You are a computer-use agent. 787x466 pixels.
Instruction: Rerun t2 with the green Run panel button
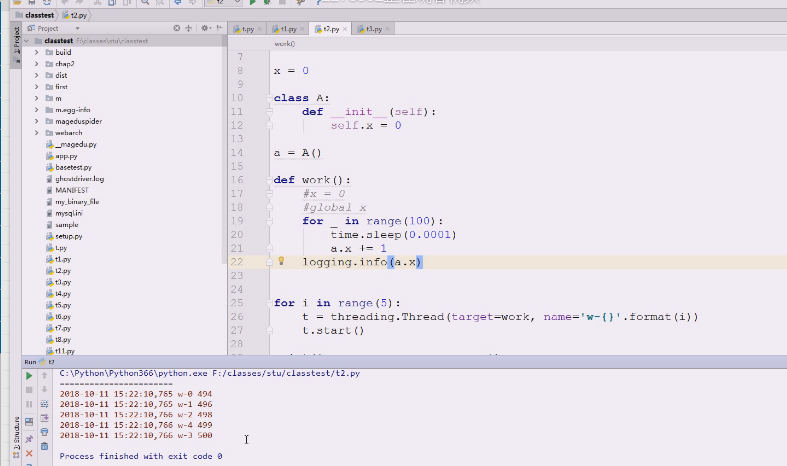[29, 376]
